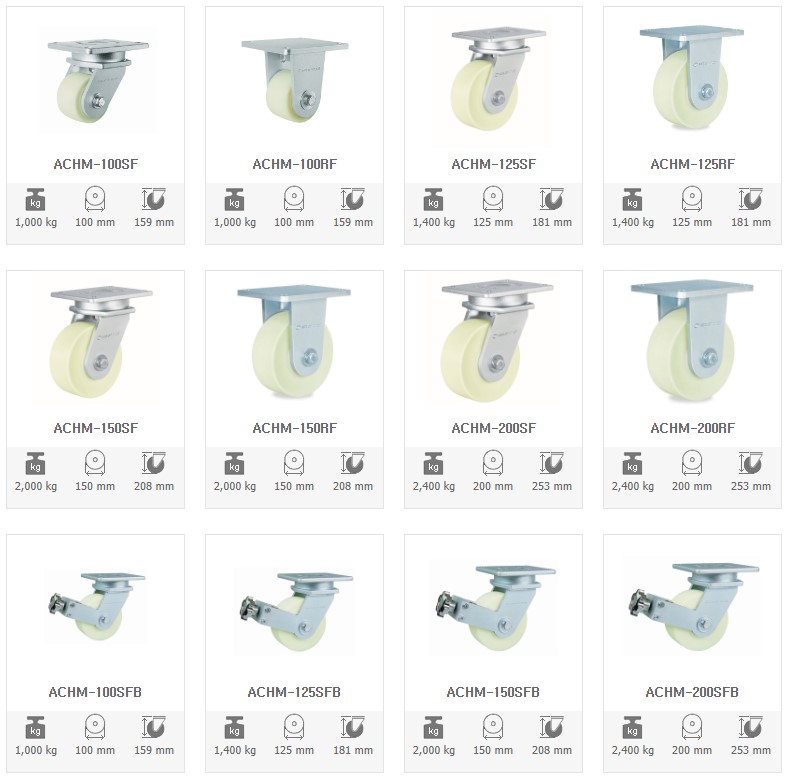The width and height of the screenshot is (790, 781).
Task: Select the ACHM-200SFB product name
Action: click(x=692, y=692)
